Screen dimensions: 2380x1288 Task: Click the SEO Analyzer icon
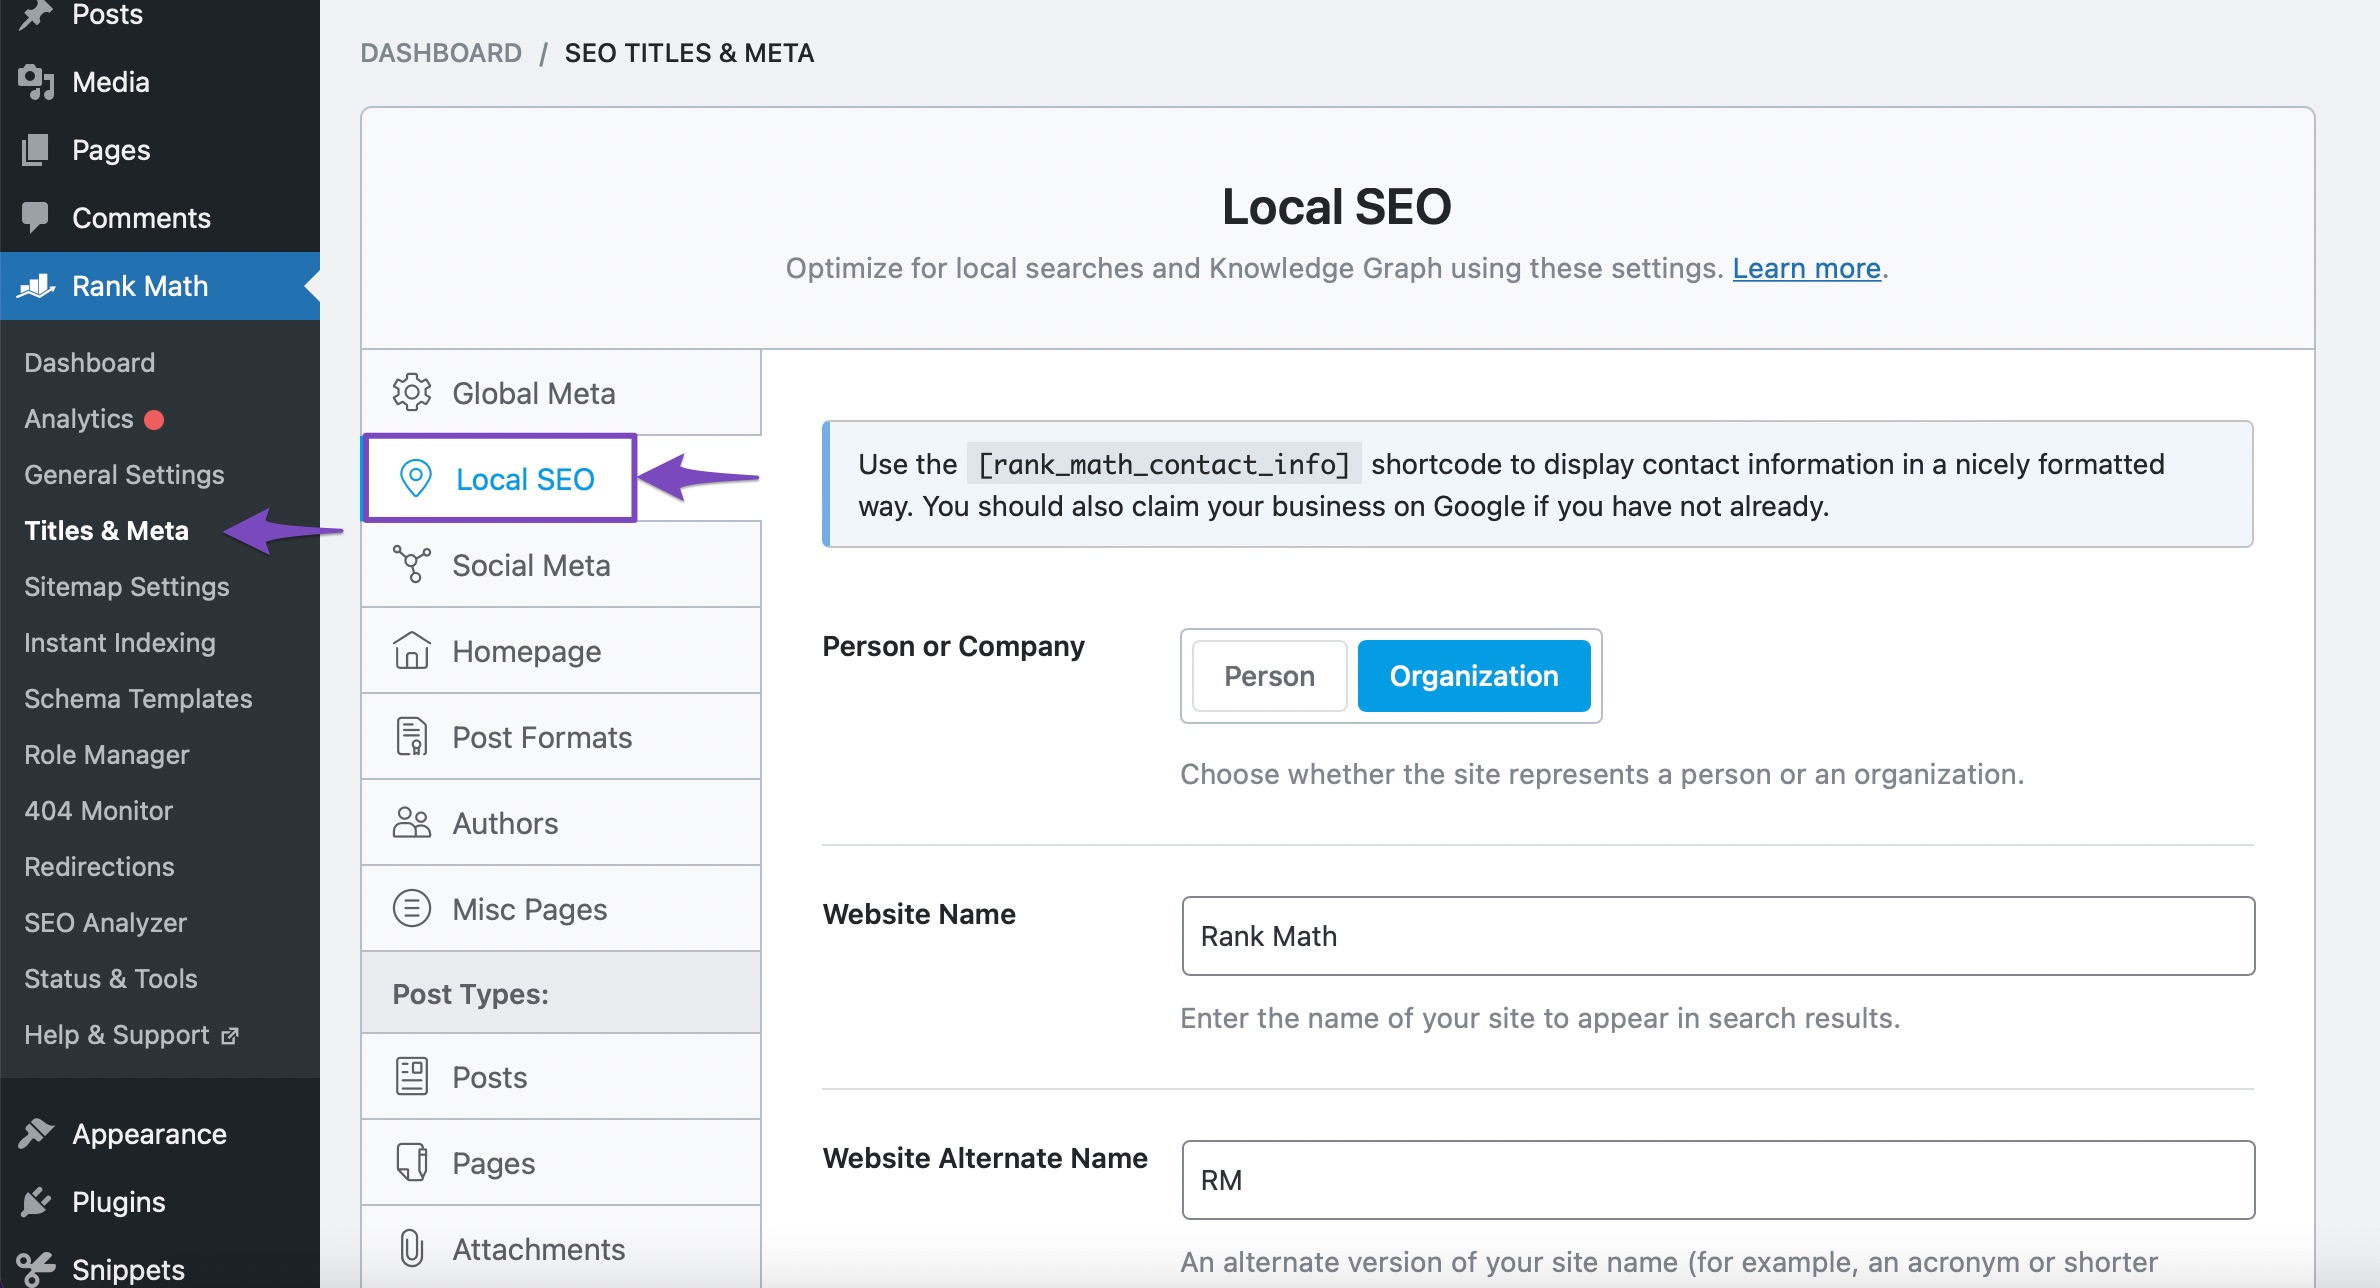[x=106, y=922]
